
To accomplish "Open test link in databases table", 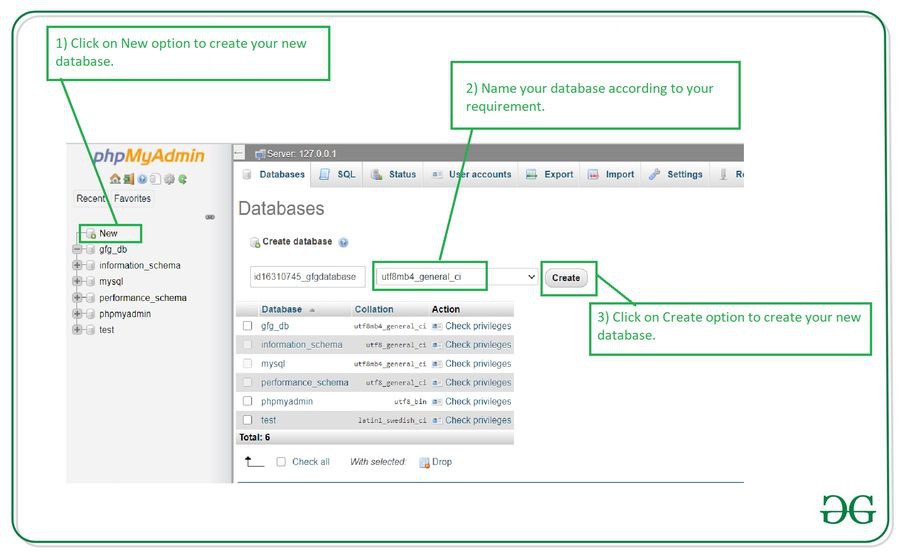I will pos(268,420).
